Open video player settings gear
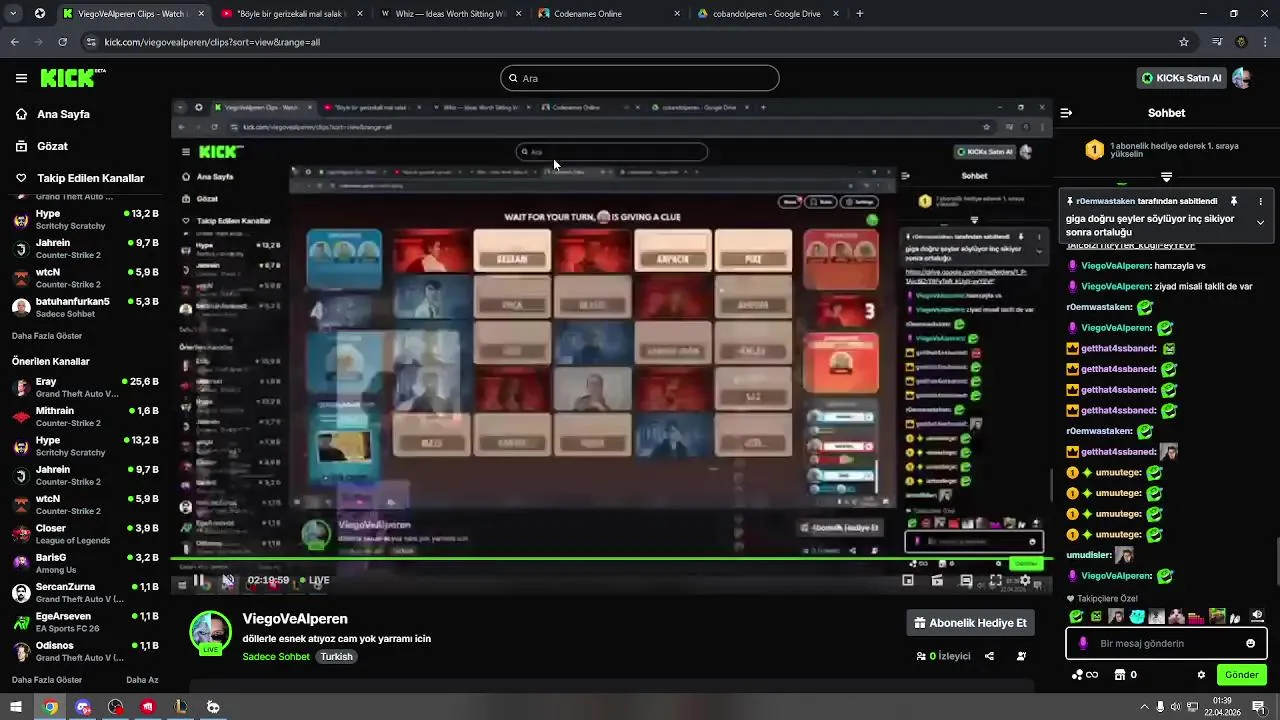 (x=1025, y=580)
